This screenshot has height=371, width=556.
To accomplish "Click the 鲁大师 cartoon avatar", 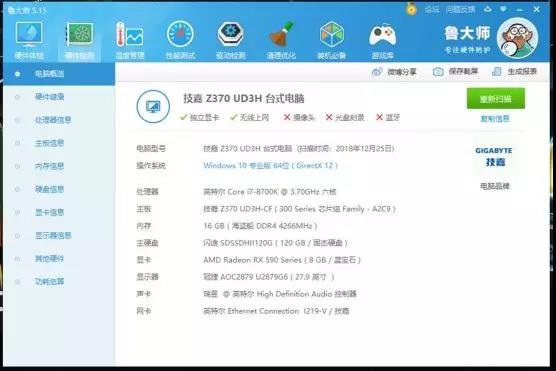I will click(517, 38).
